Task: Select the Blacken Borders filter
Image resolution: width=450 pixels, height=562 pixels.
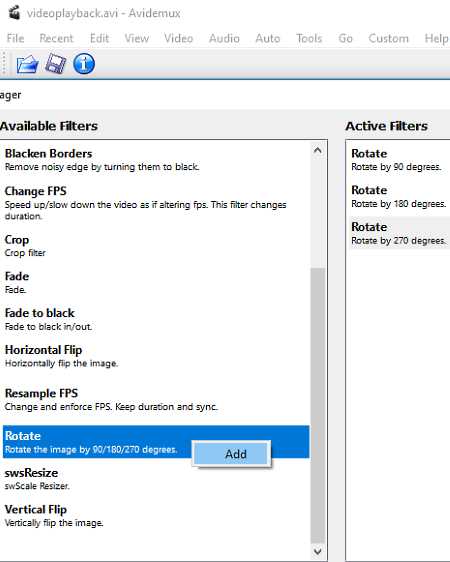Action: tap(156, 159)
